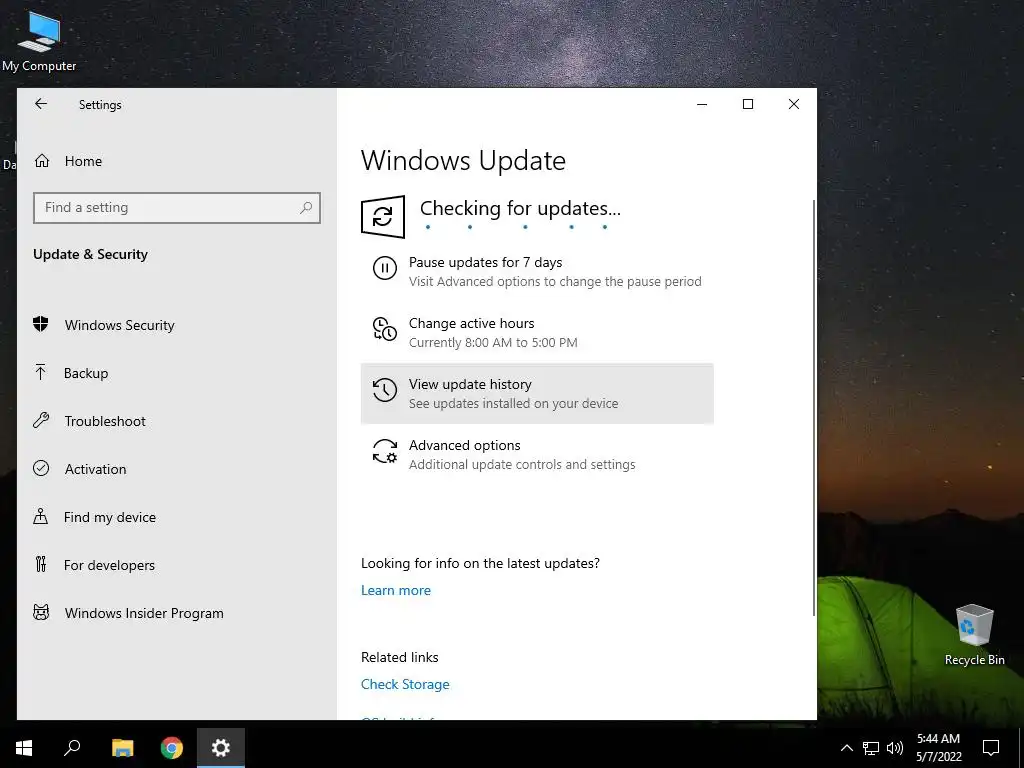Image resolution: width=1024 pixels, height=768 pixels.
Task: Click the volume speaker tray icon
Action: [x=895, y=748]
